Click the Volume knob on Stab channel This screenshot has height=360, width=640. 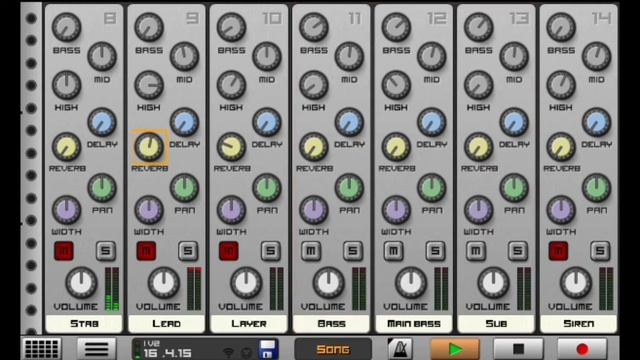pyautogui.click(x=82, y=283)
